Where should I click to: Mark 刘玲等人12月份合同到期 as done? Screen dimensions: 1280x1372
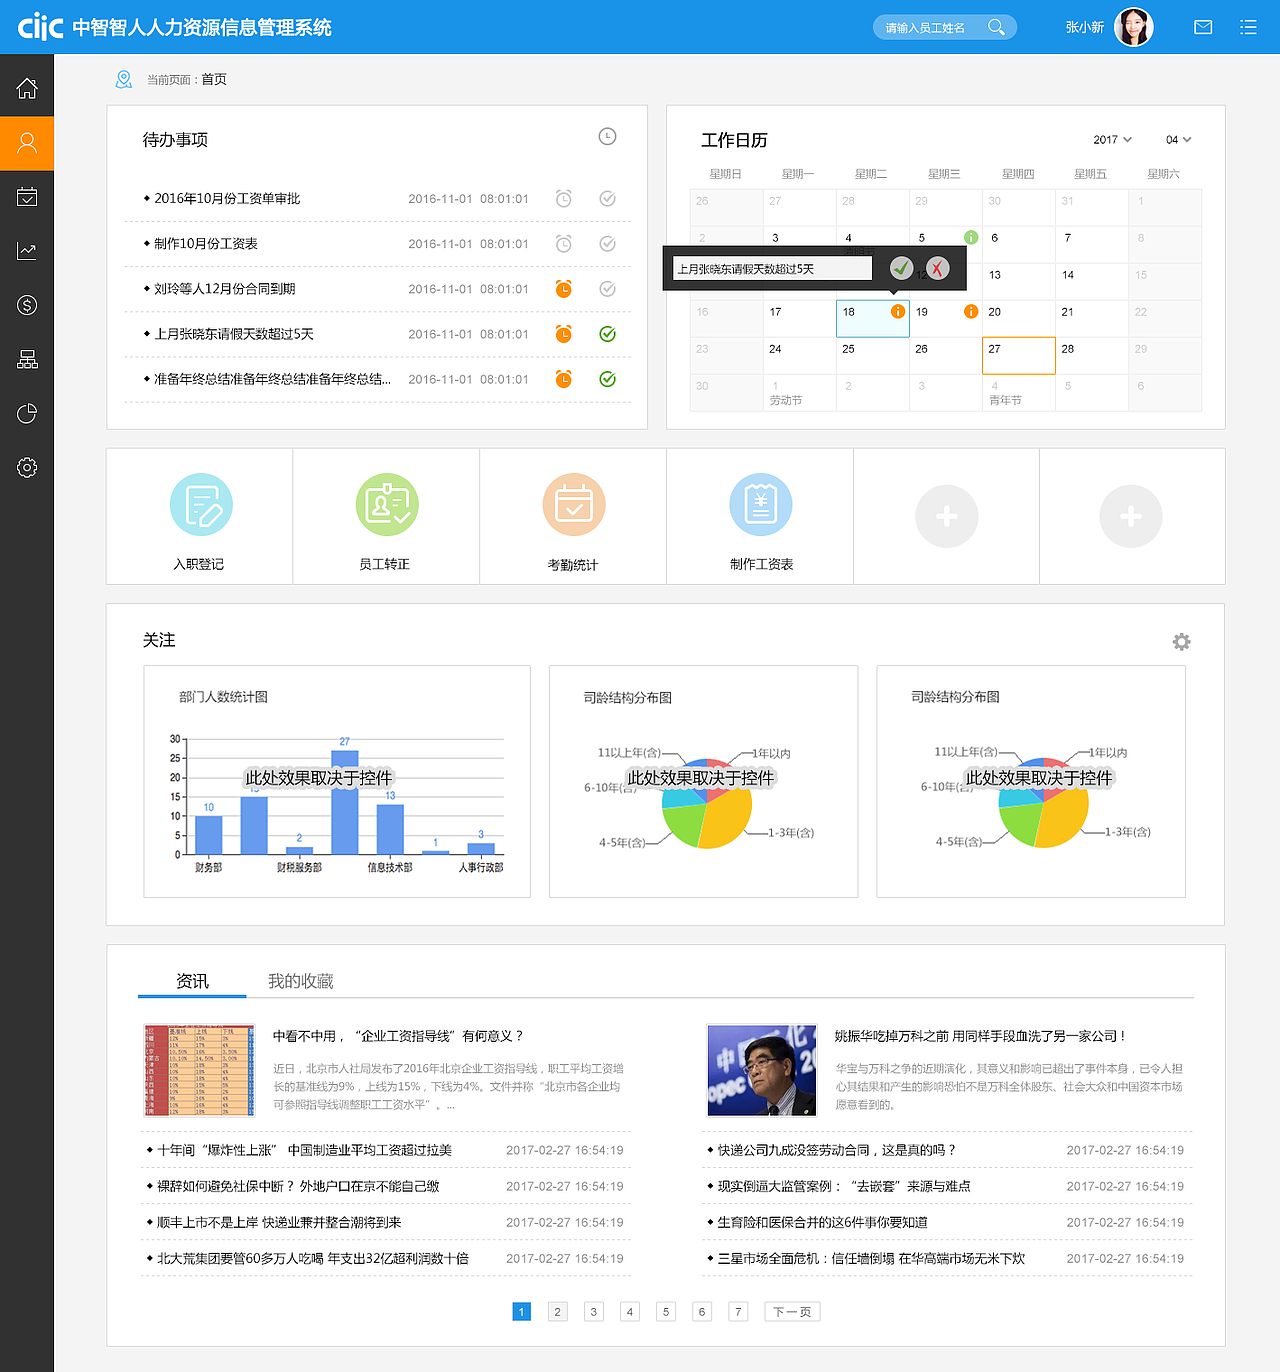click(607, 288)
